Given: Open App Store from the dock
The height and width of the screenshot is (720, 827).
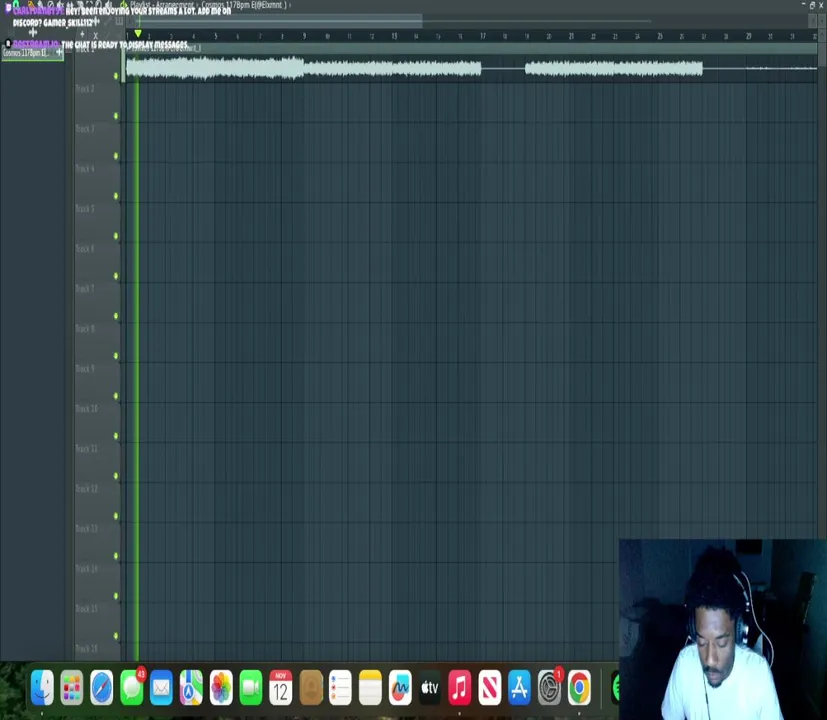Looking at the screenshot, I should [519, 688].
